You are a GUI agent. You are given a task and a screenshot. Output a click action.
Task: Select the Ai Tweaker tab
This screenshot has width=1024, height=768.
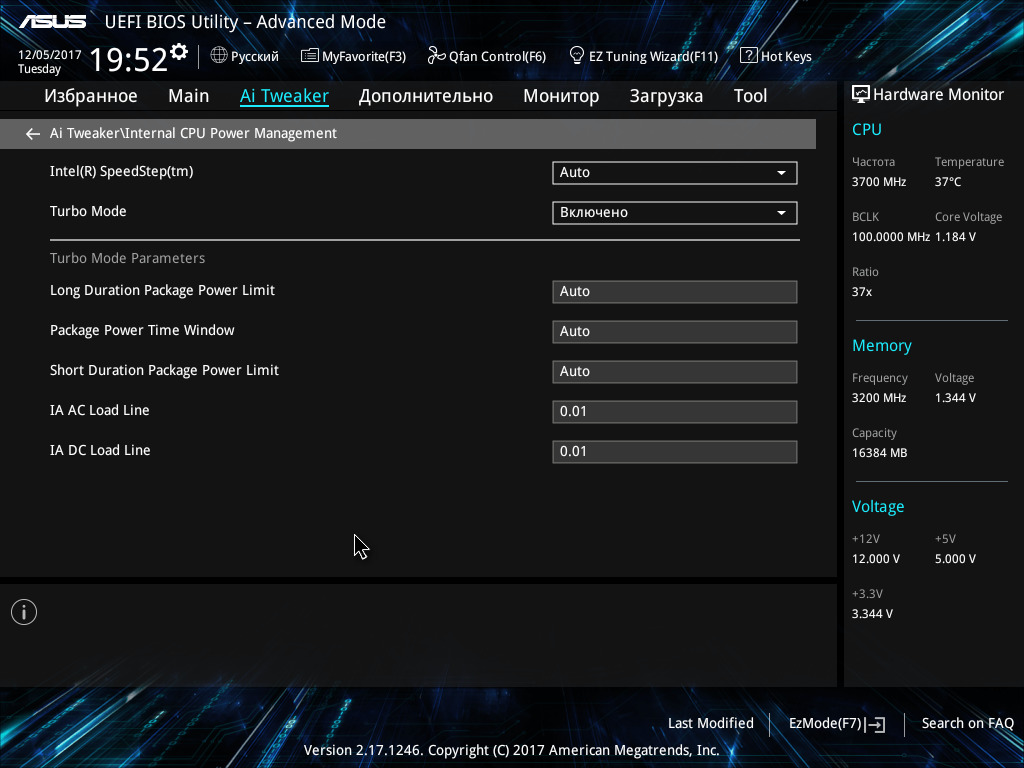pyautogui.click(x=284, y=96)
